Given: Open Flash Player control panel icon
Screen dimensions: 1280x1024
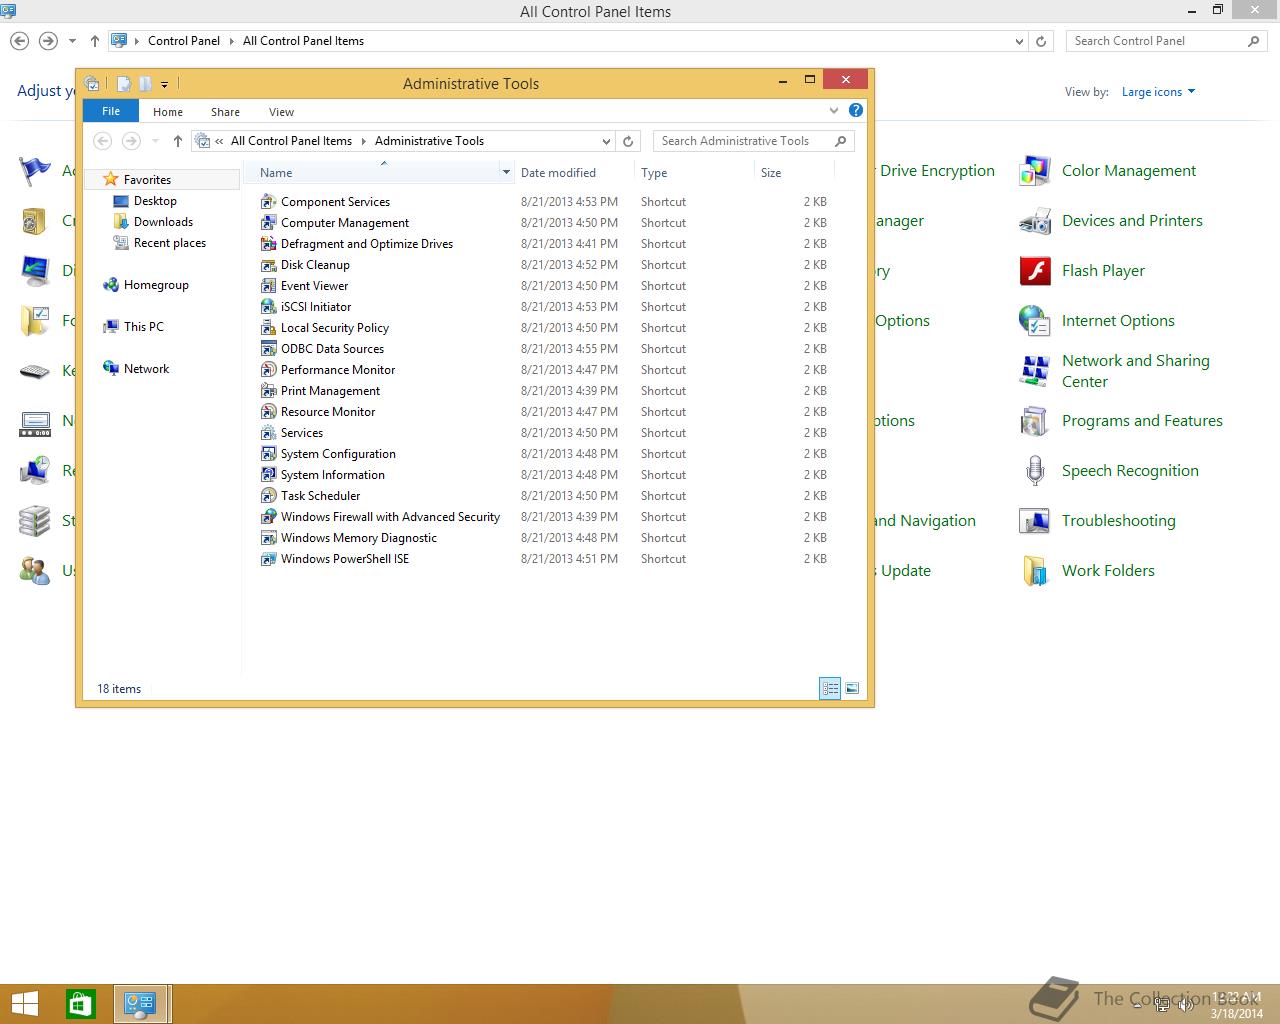Looking at the screenshot, I should point(1035,271).
